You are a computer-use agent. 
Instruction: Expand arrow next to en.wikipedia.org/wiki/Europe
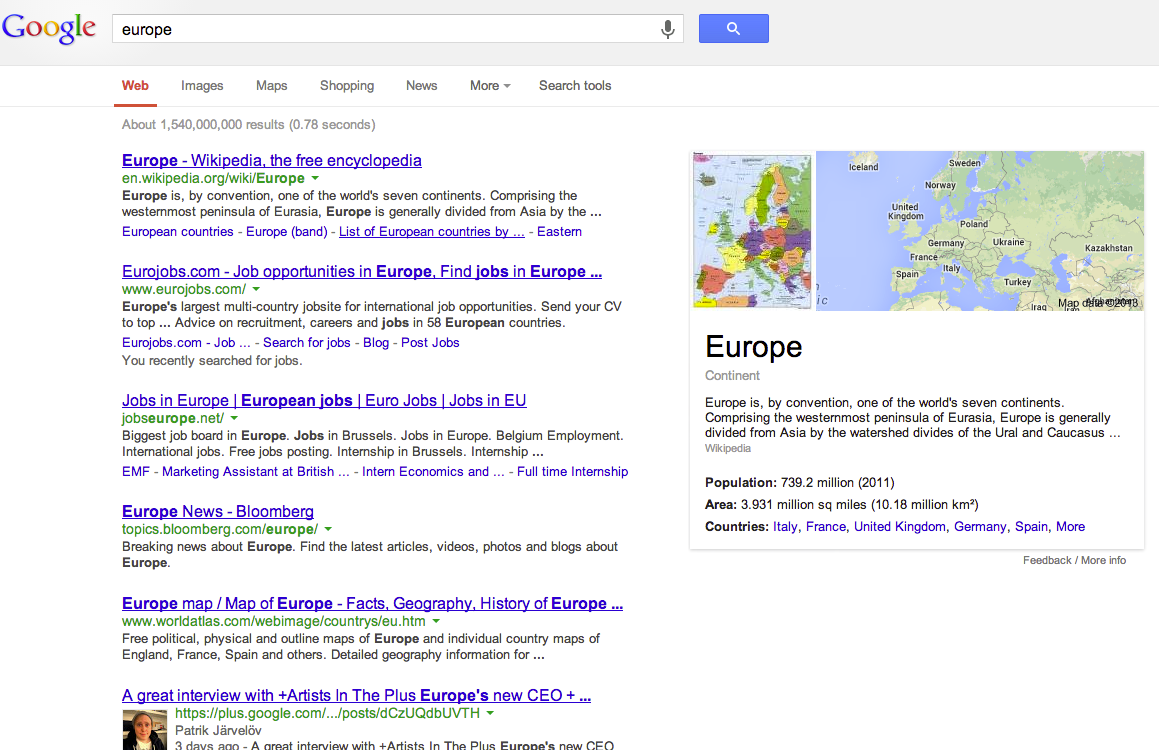pos(316,179)
